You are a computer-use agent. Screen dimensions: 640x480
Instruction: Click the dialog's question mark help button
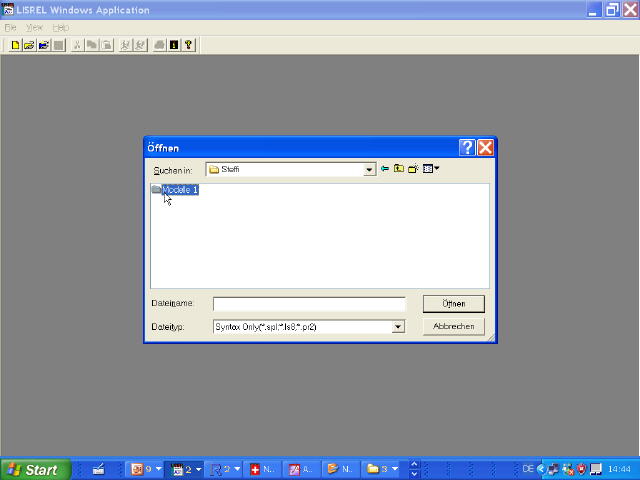click(x=467, y=147)
